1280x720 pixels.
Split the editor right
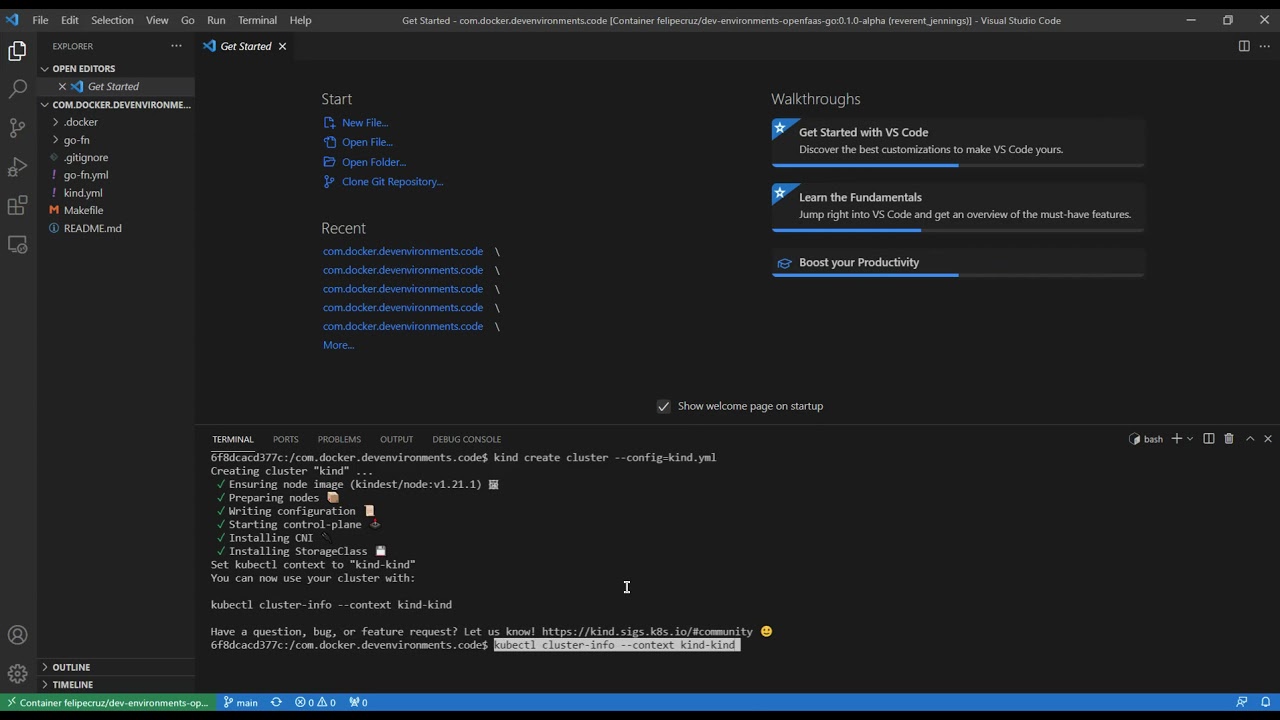pos(1244,46)
